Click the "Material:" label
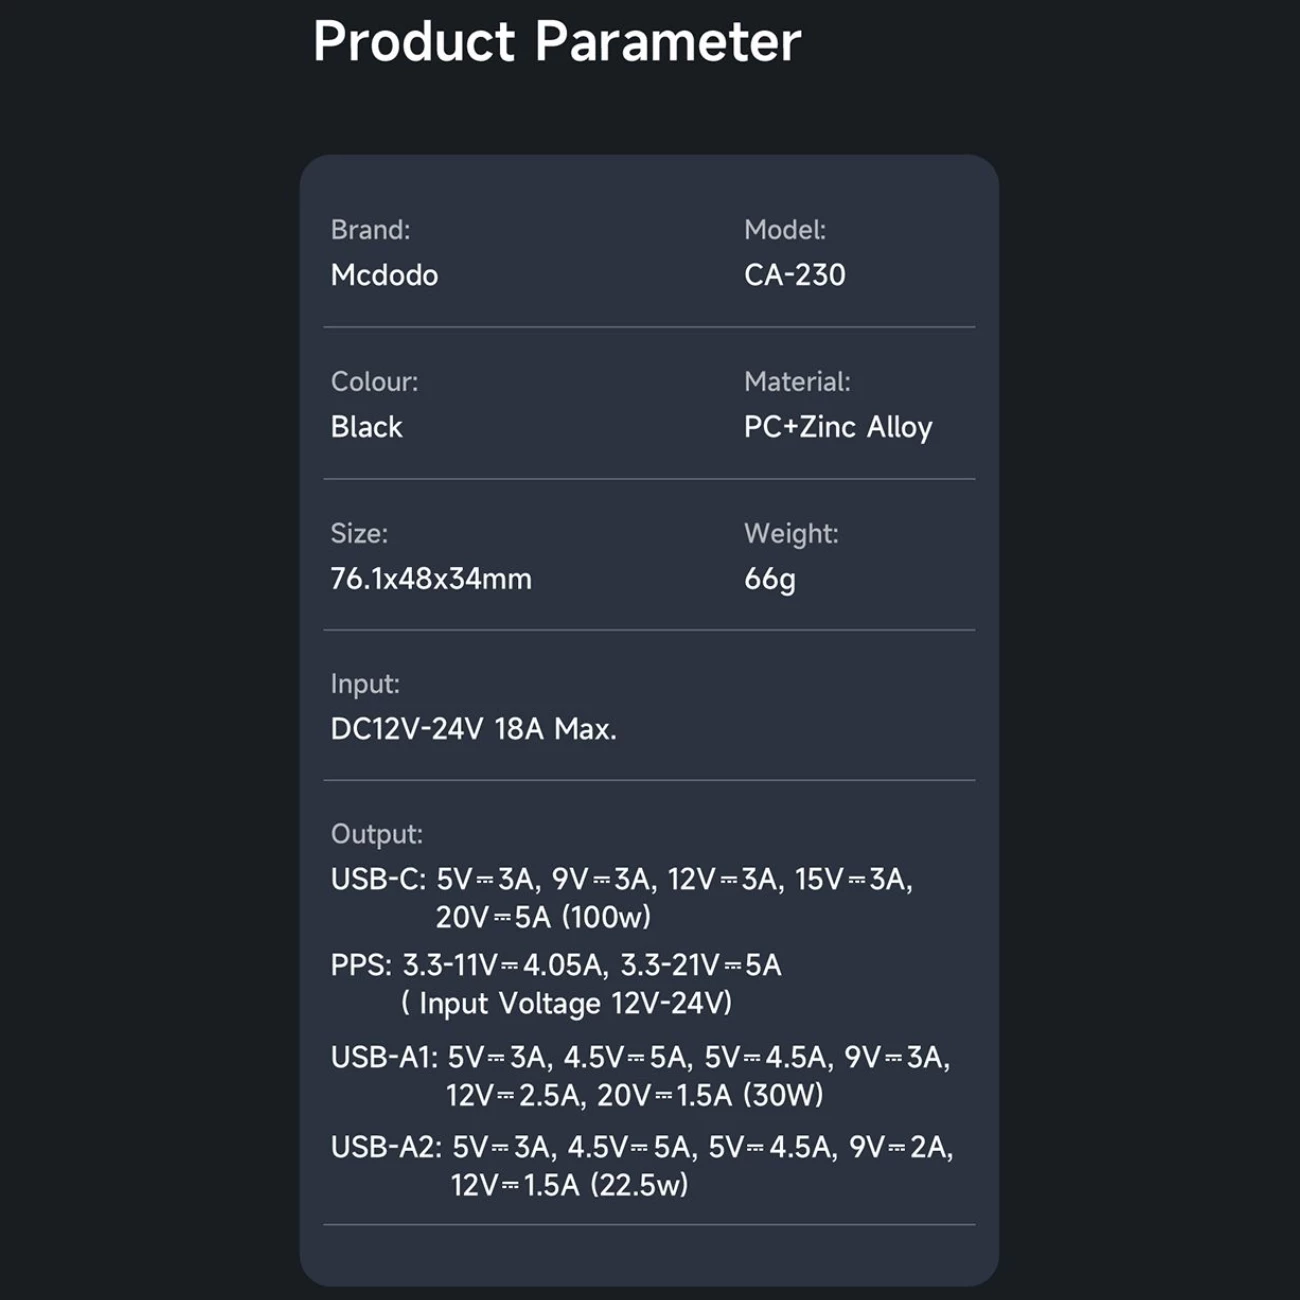 [x=797, y=382]
